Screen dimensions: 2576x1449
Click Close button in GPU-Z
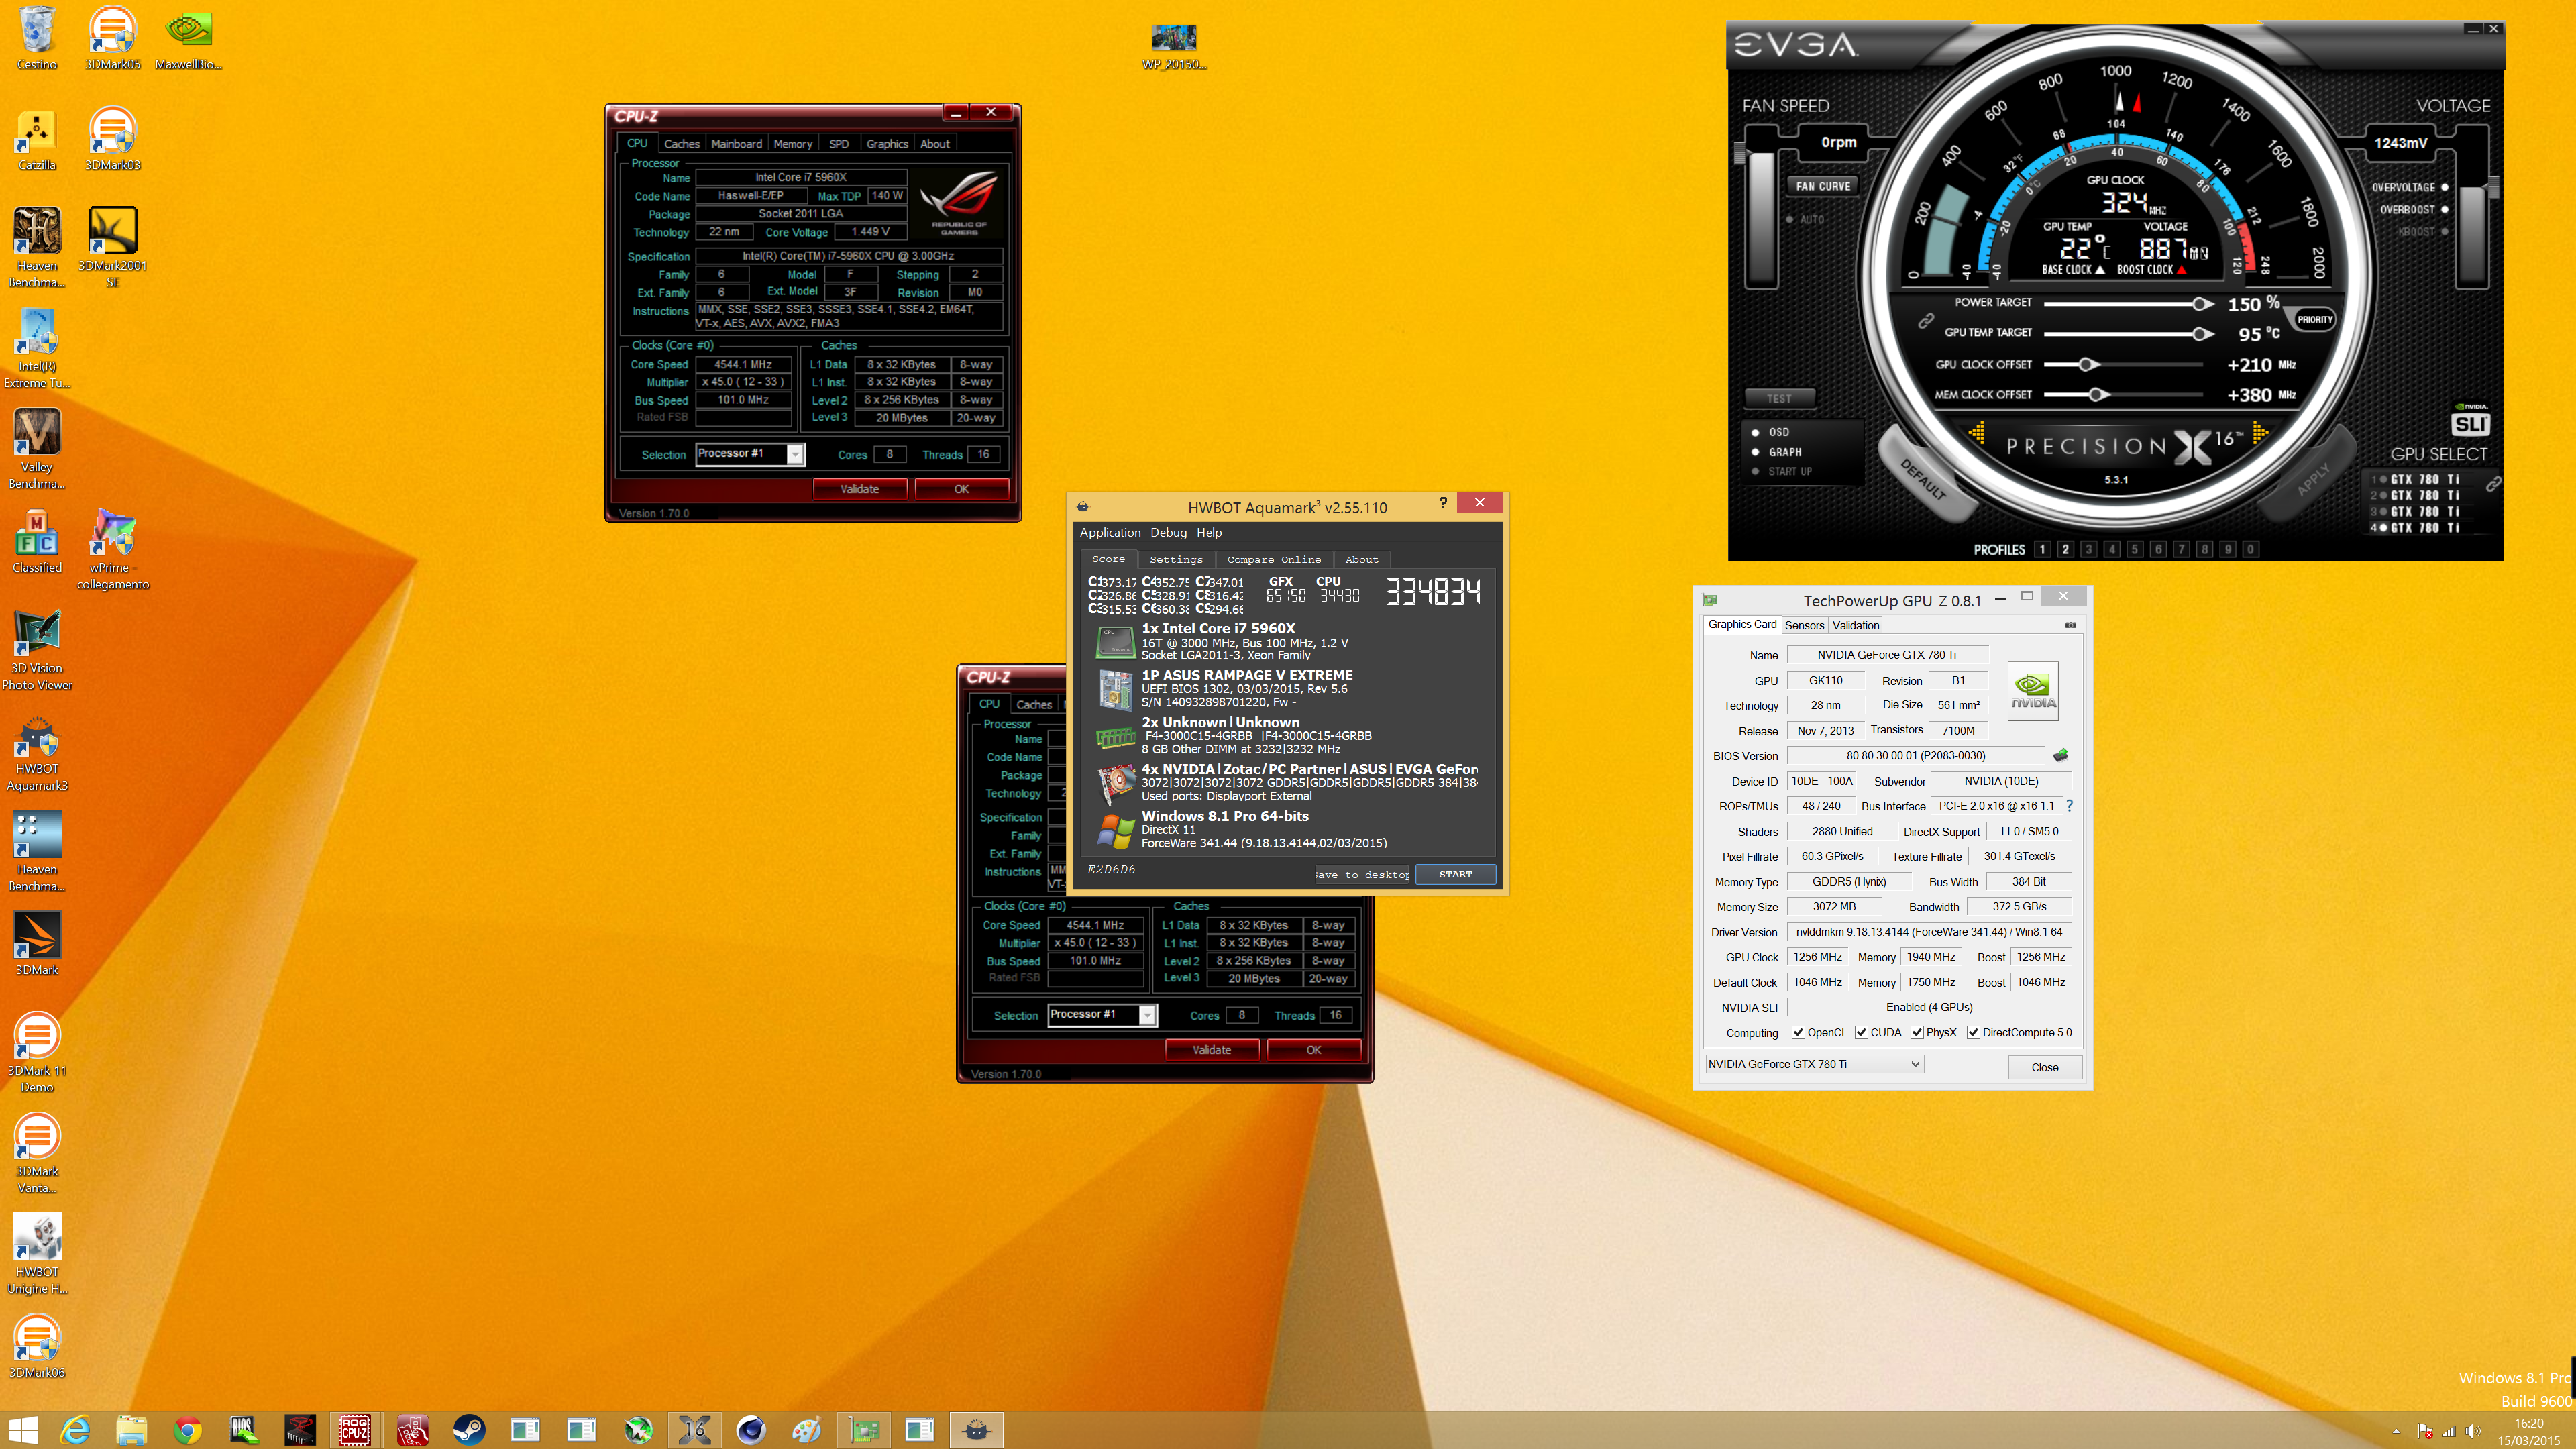[x=2044, y=1067]
